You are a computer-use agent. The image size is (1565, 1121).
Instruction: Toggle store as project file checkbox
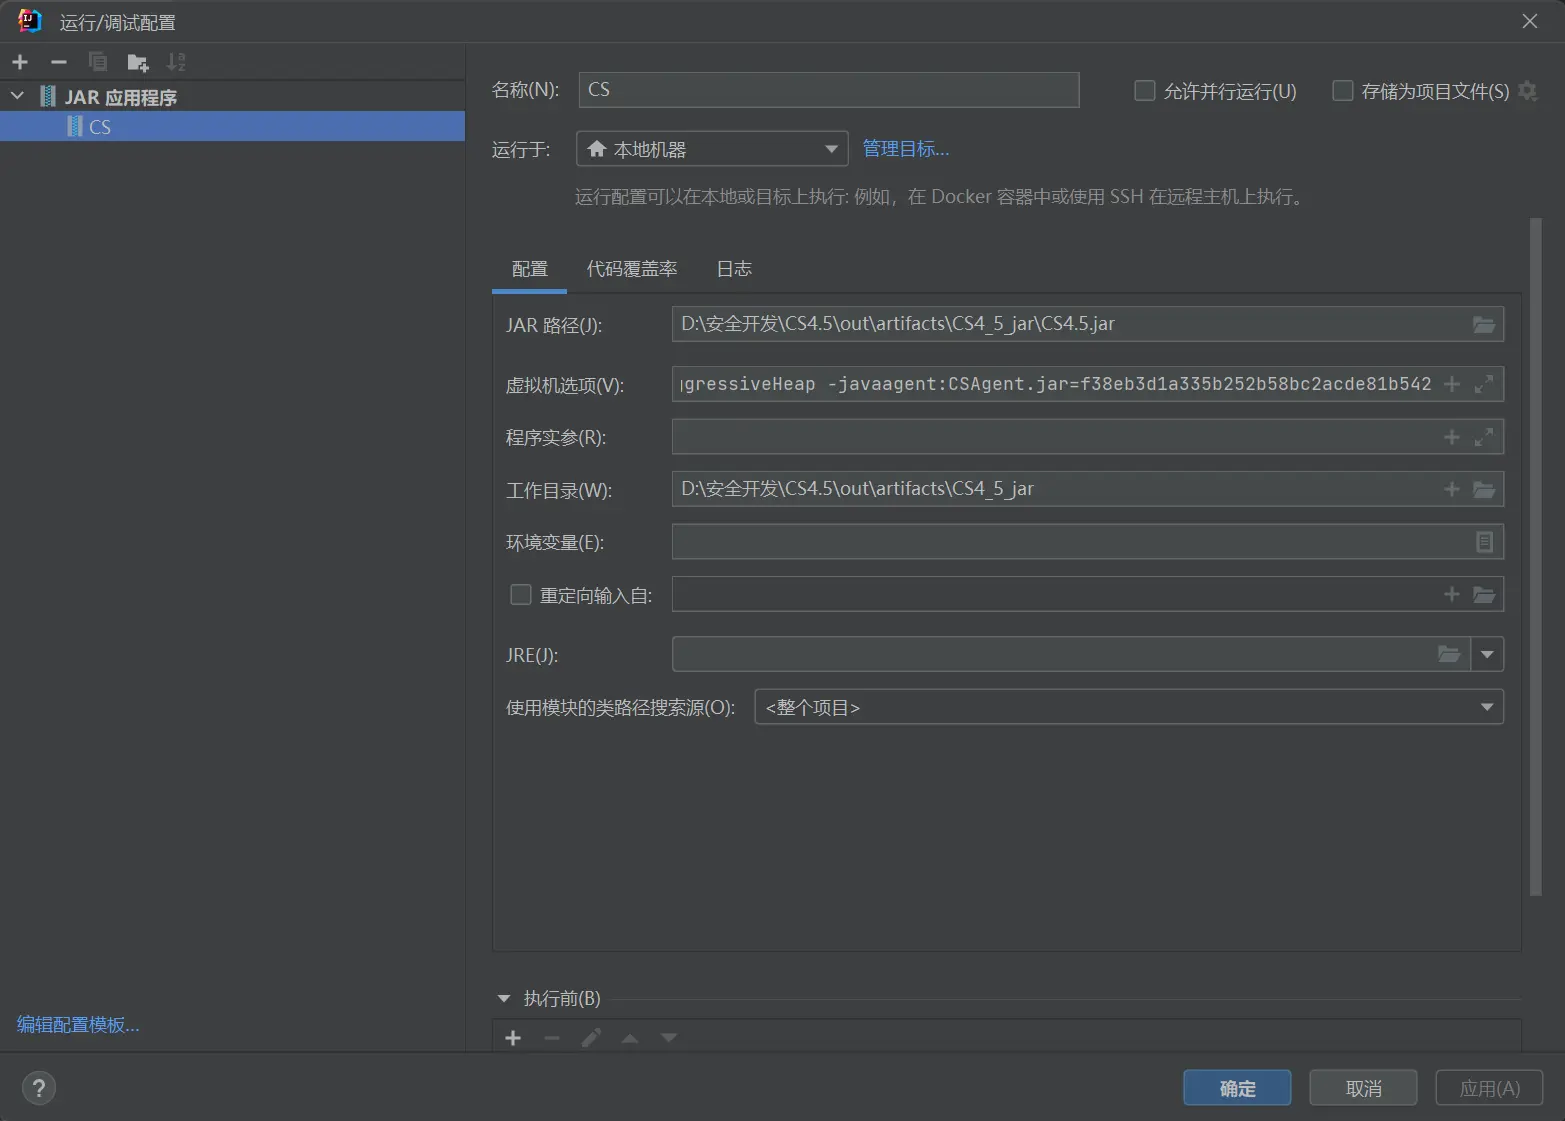tap(1343, 91)
